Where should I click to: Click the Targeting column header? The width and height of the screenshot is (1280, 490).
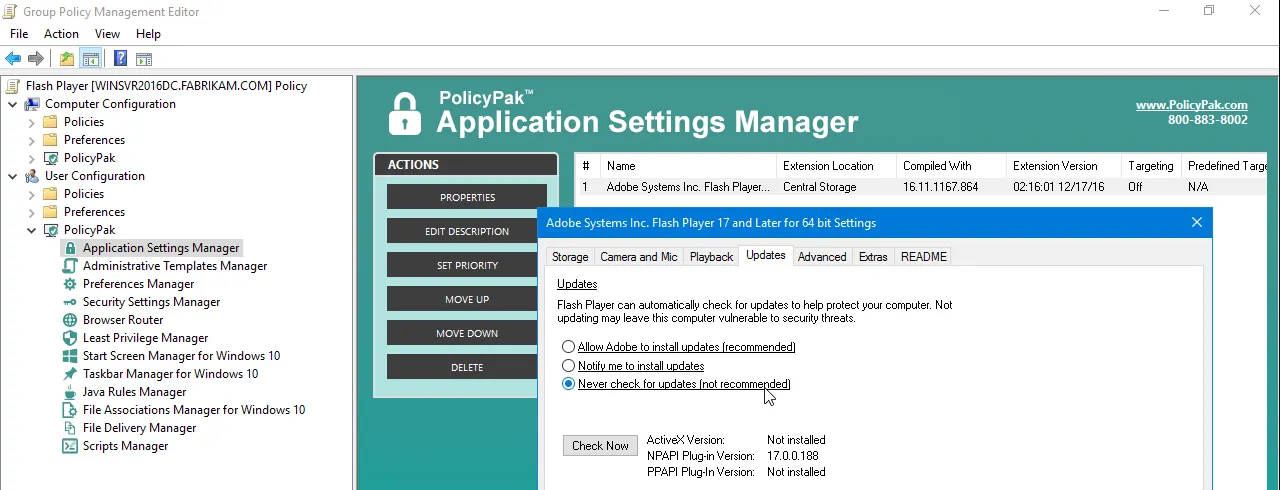[1151, 166]
